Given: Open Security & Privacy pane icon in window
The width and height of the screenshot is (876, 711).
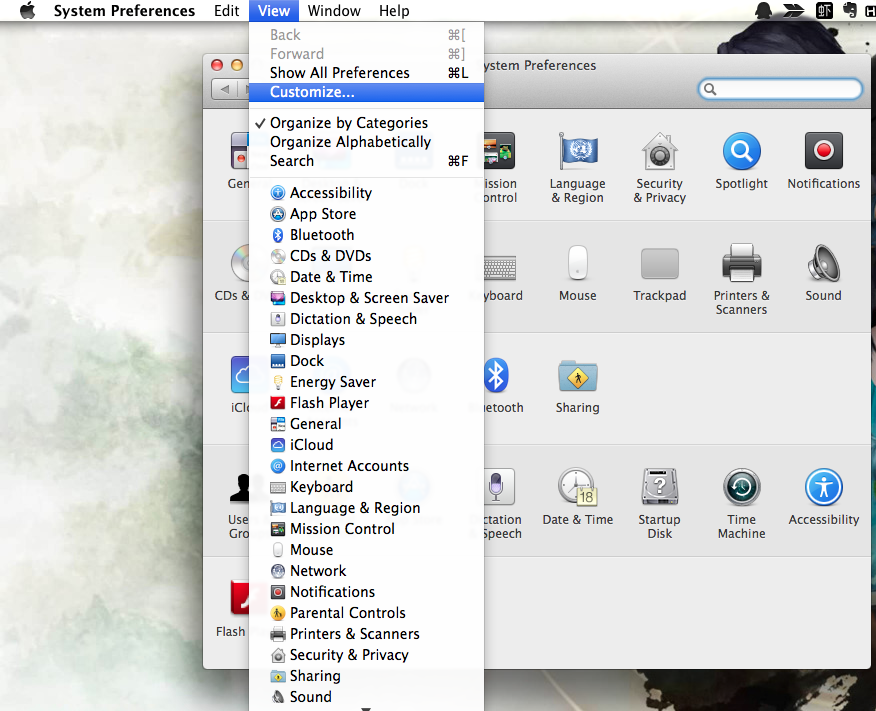Looking at the screenshot, I should pyautogui.click(x=660, y=151).
